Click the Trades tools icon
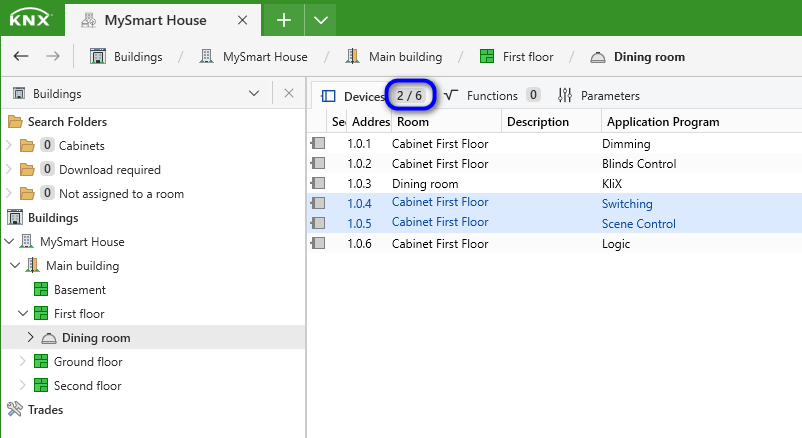Viewport: 802px width, 438px height. (15, 409)
